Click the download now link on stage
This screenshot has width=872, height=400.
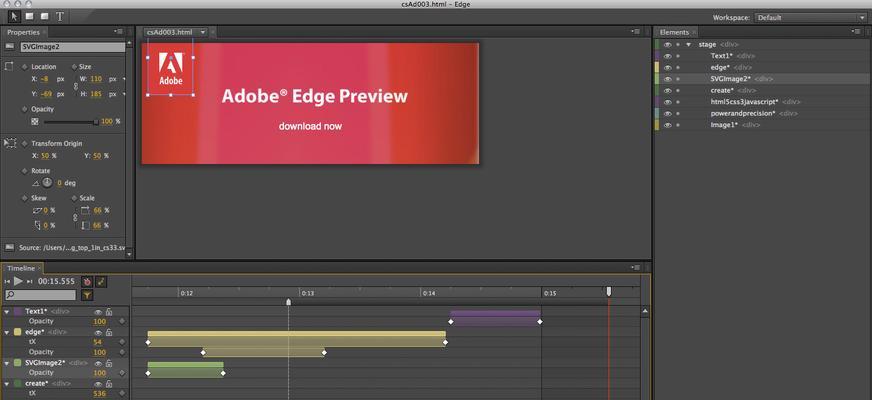pyautogui.click(x=310, y=126)
